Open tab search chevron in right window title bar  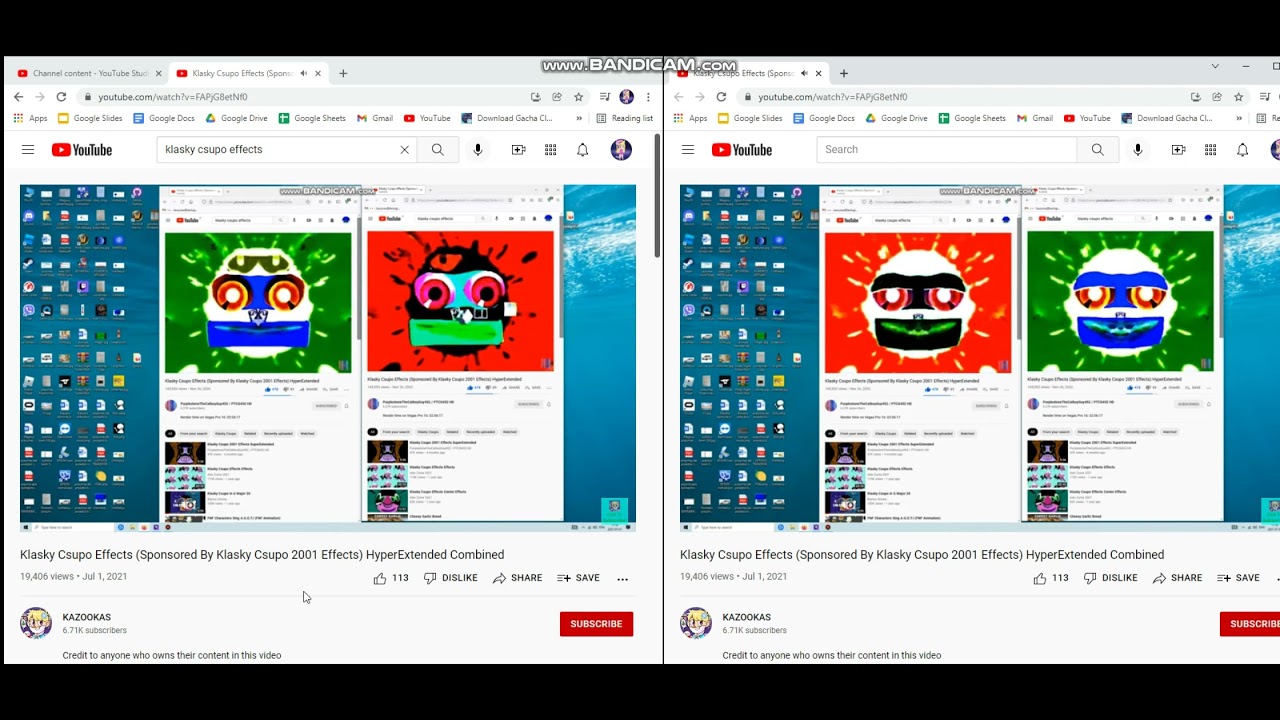click(x=1215, y=66)
